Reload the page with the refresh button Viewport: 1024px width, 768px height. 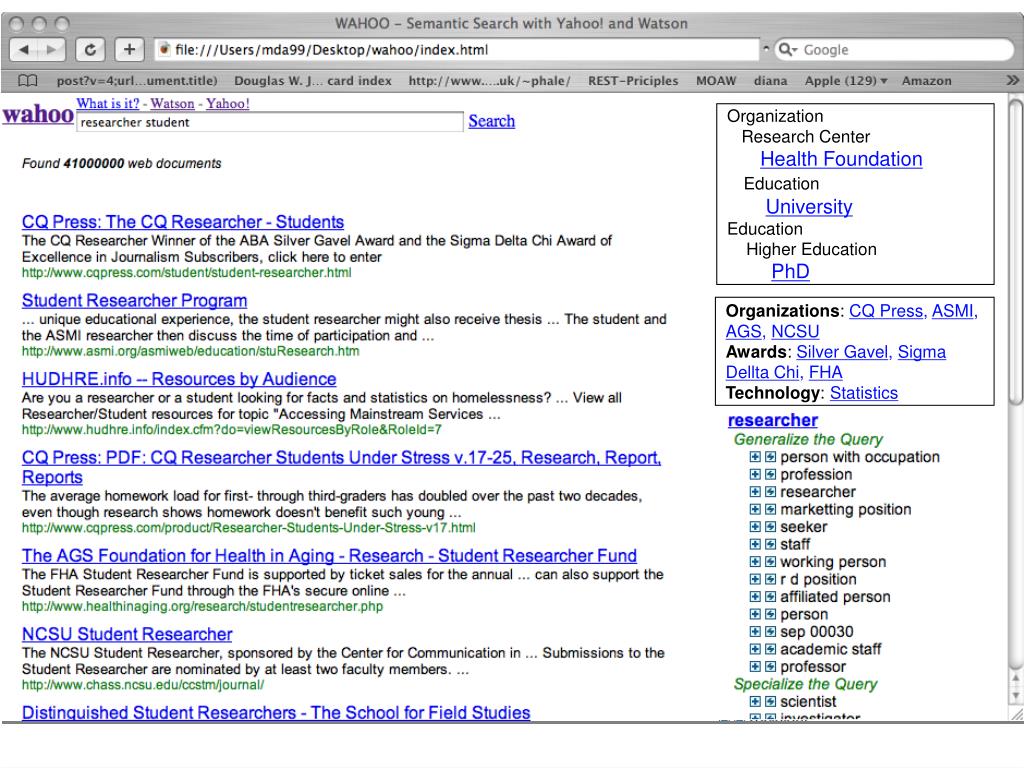90,50
